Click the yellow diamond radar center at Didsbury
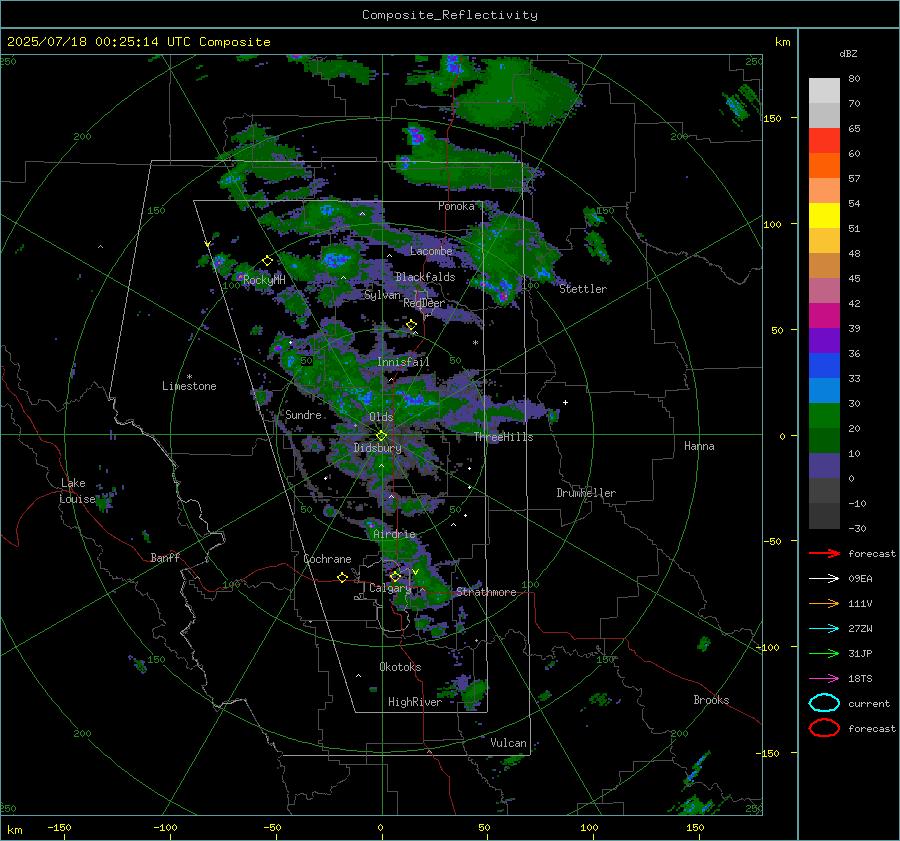This screenshot has height=841, width=900. 381,436
